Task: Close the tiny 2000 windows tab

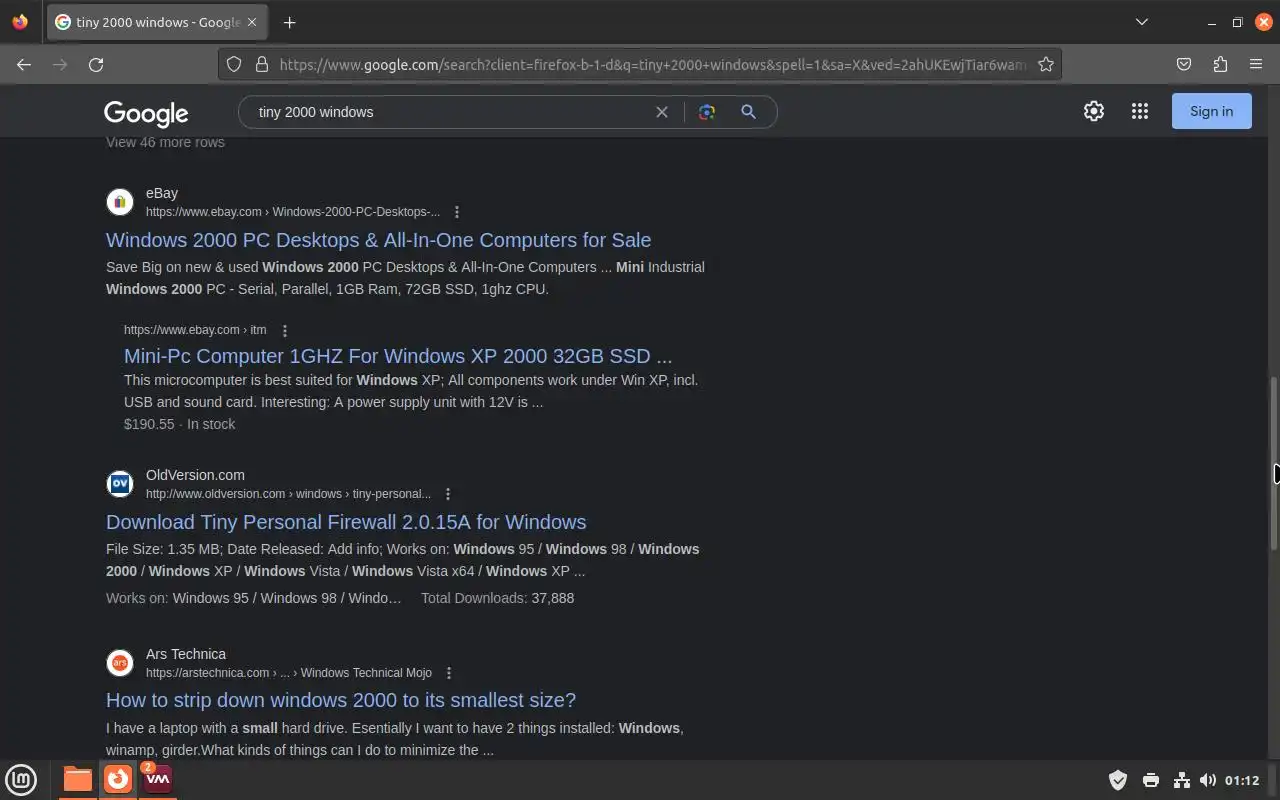Action: click(252, 22)
